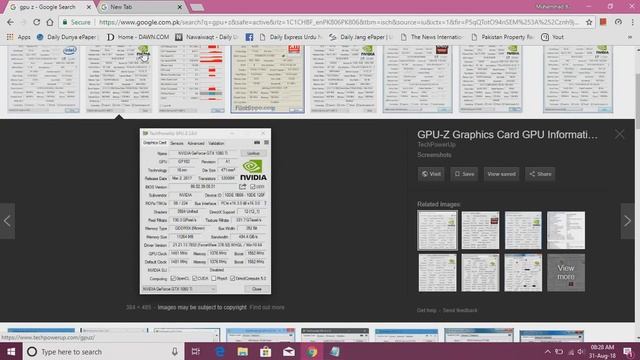Go to next image arrow
Image resolution: width=640 pixels, height=360 pixels.
click(627, 221)
